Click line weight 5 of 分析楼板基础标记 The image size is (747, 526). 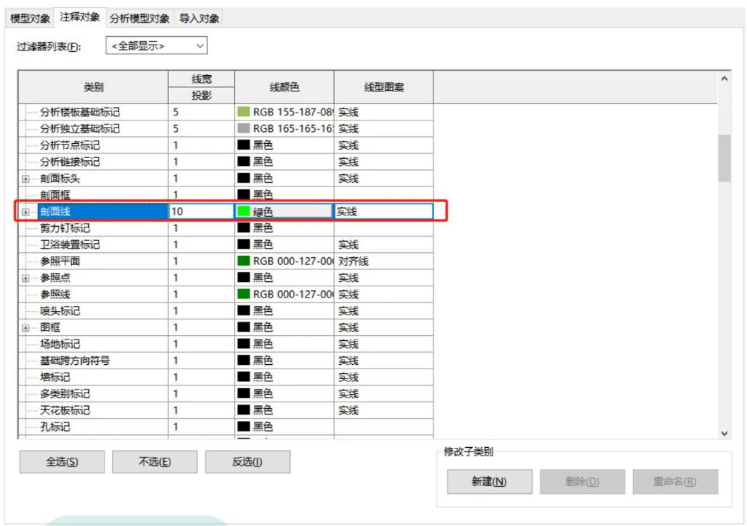point(202,112)
